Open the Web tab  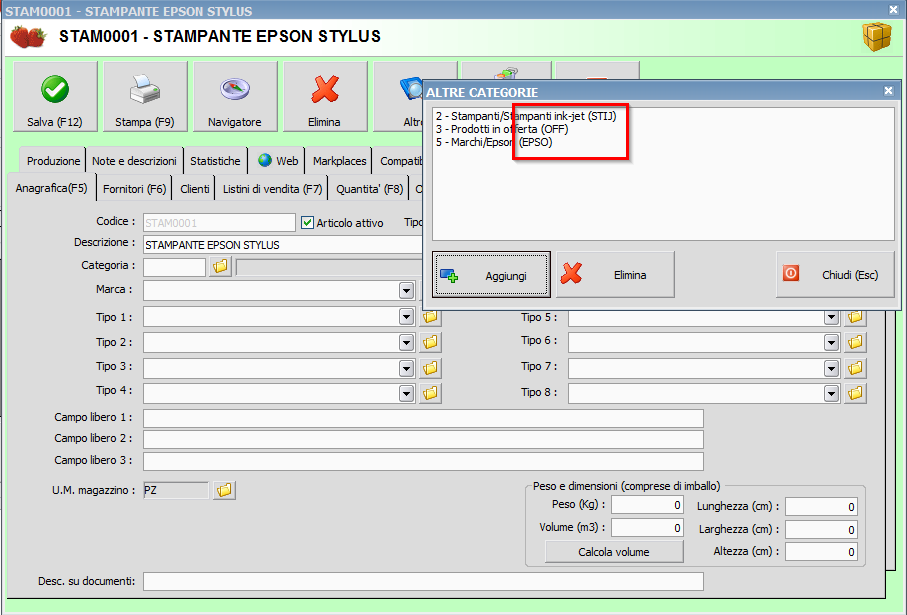point(278,161)
